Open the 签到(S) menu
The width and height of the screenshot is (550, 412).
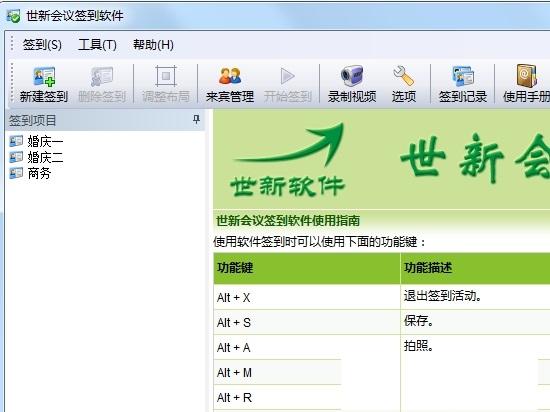(x=42, y=45)
